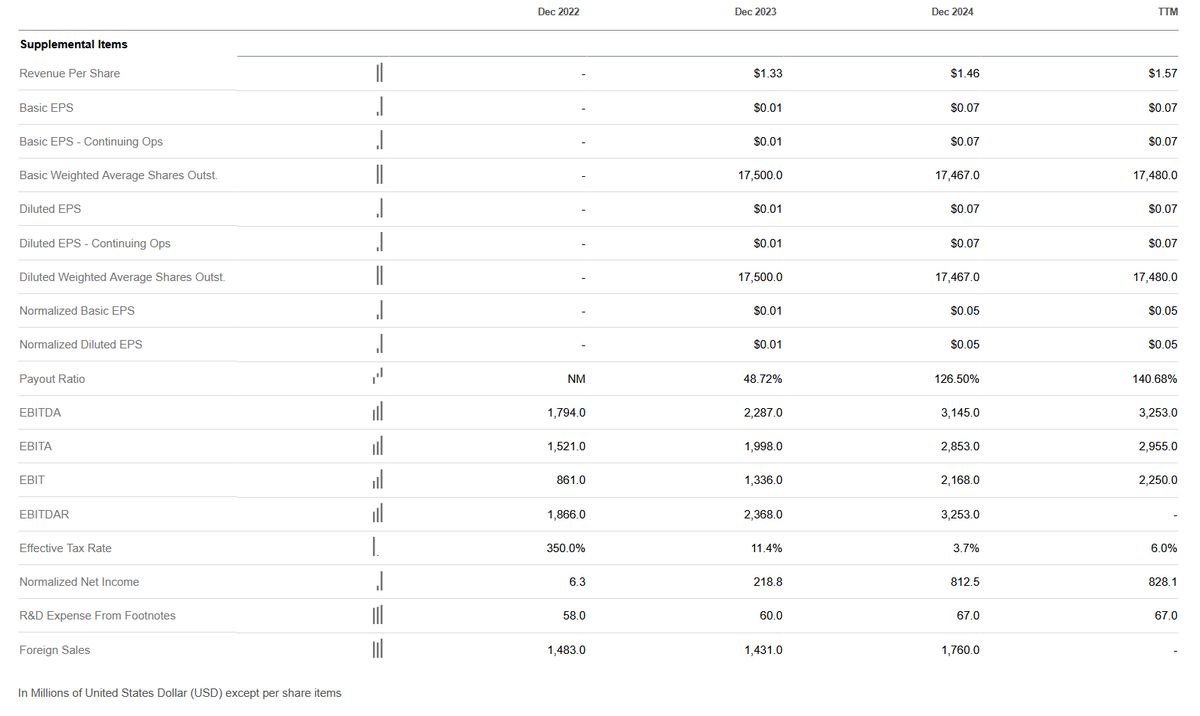The image size is (1200, 716).
Task: Click the Dec 2022 column header
Action: click(558, 12)
